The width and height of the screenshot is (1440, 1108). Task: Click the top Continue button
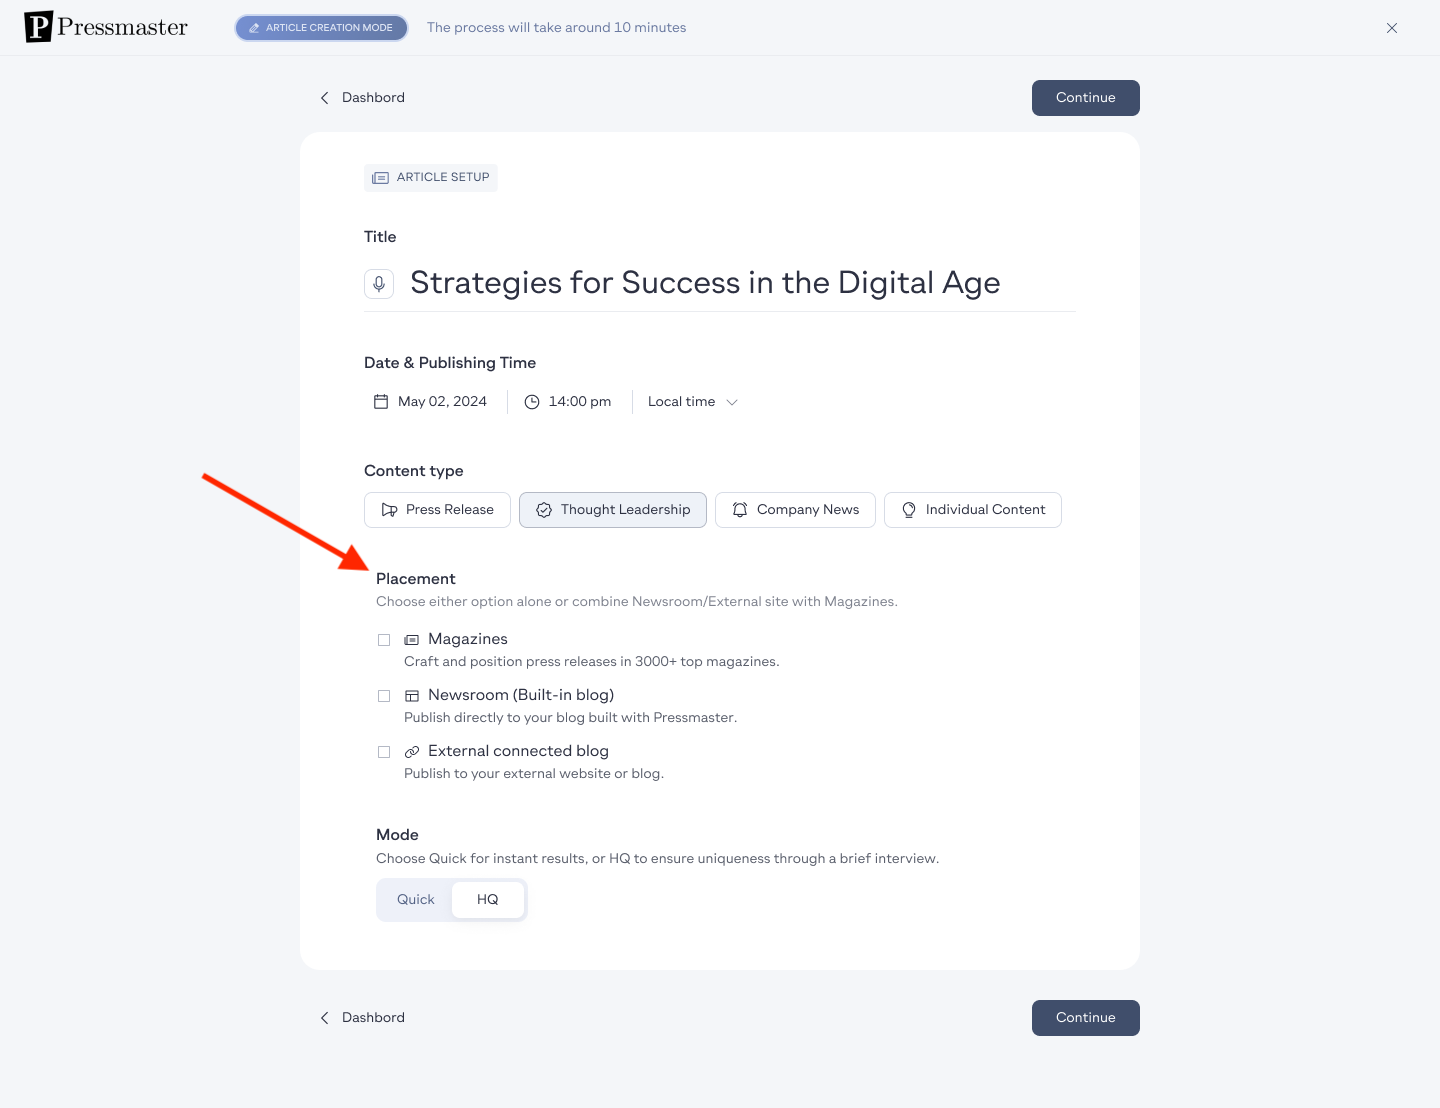coord(1086,98)
